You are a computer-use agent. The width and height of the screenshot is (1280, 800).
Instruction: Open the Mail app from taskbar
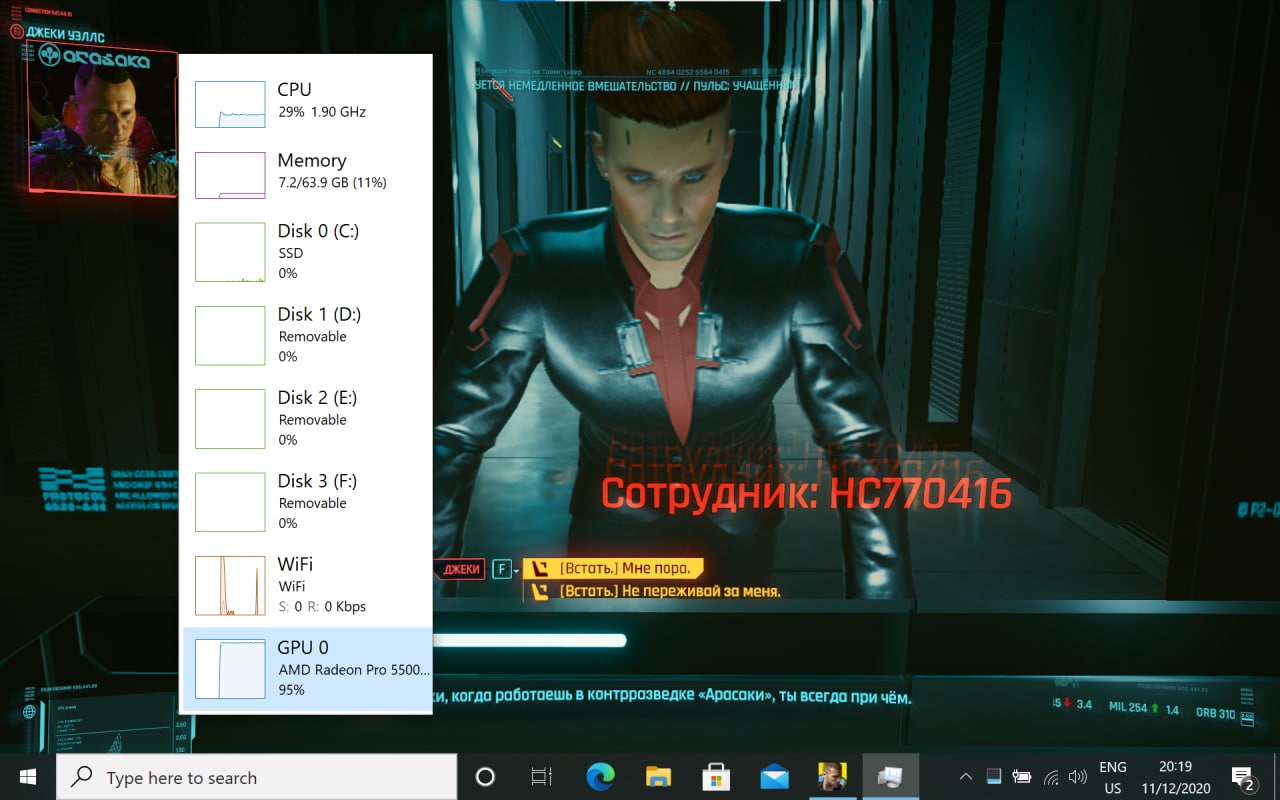pos(774,777)
